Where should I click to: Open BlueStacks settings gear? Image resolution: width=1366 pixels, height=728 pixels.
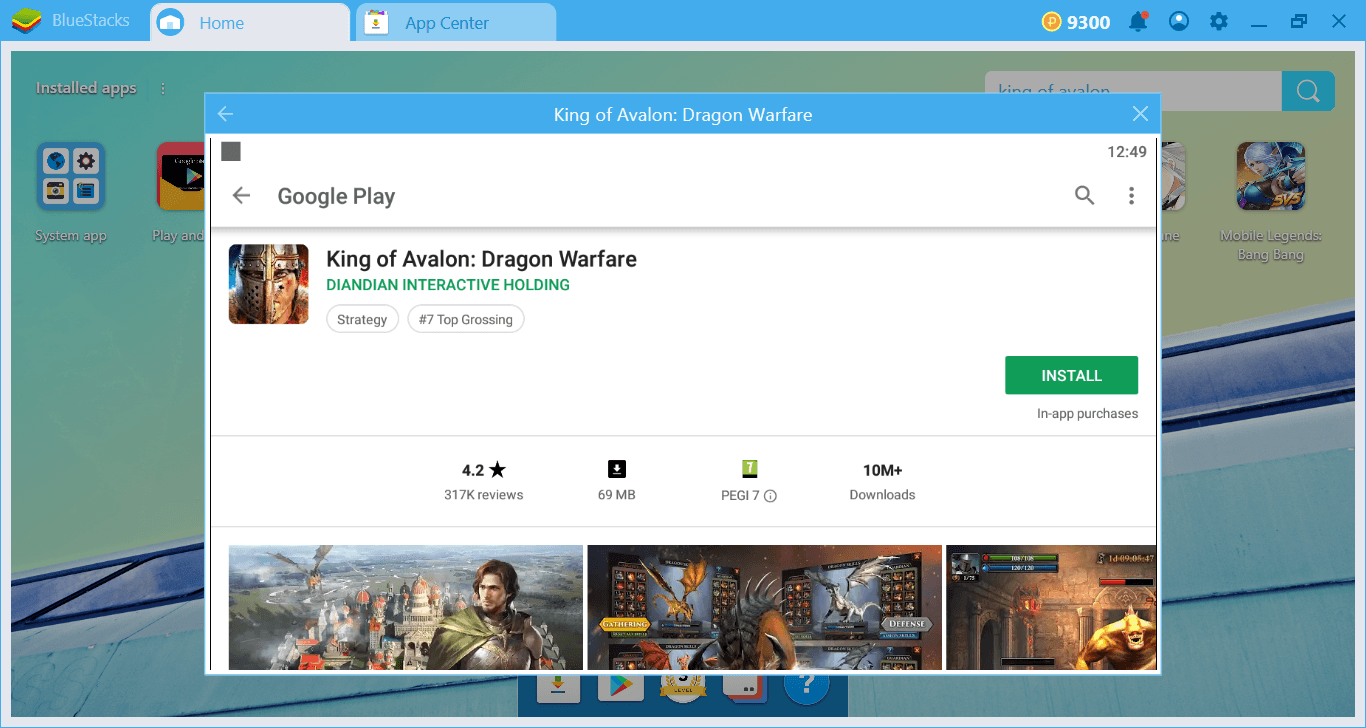pos(1219,21)
